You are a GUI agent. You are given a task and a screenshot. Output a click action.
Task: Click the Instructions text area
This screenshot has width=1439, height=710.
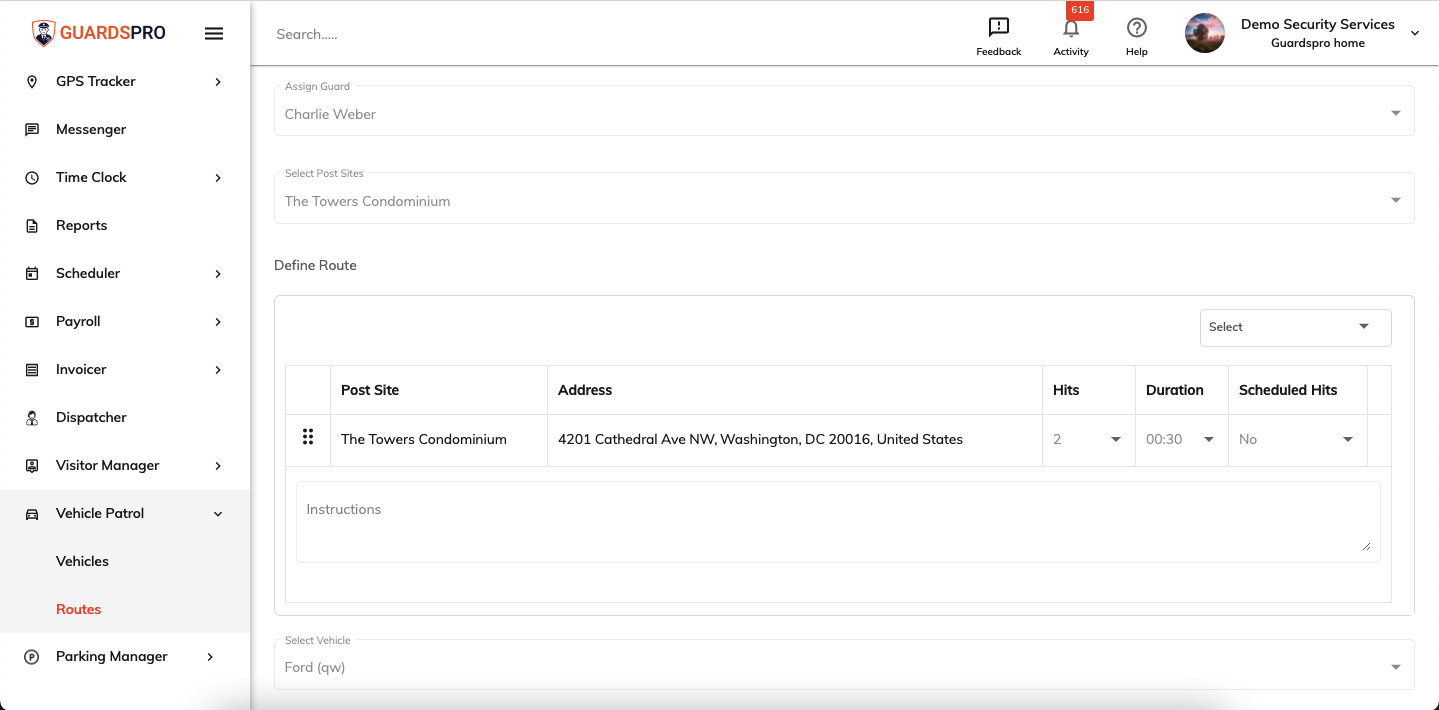point(838,522)
